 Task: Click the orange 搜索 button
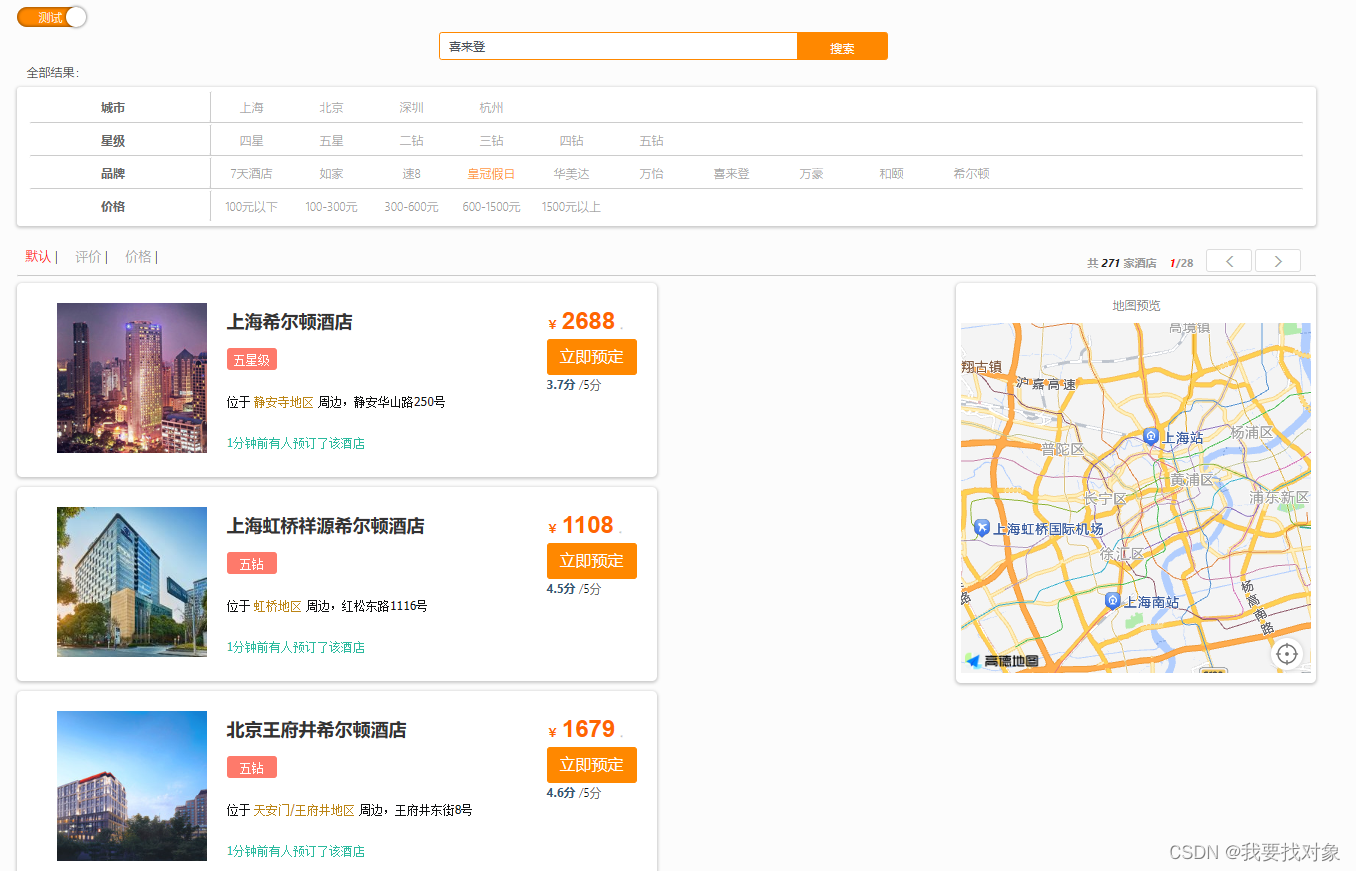coord(842,46)
